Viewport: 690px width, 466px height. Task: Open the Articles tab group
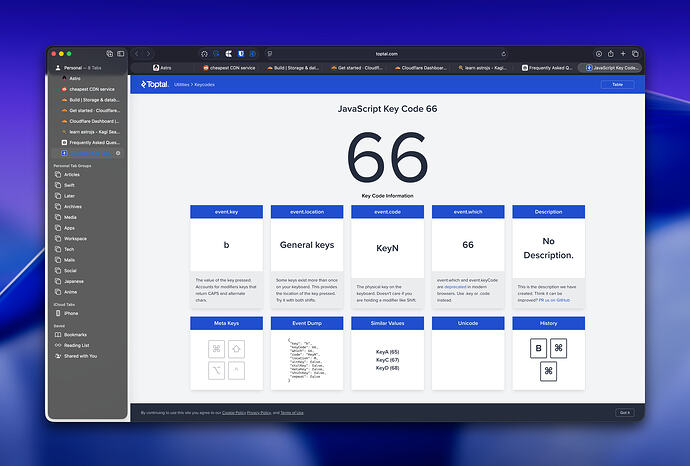pos(72,173)
